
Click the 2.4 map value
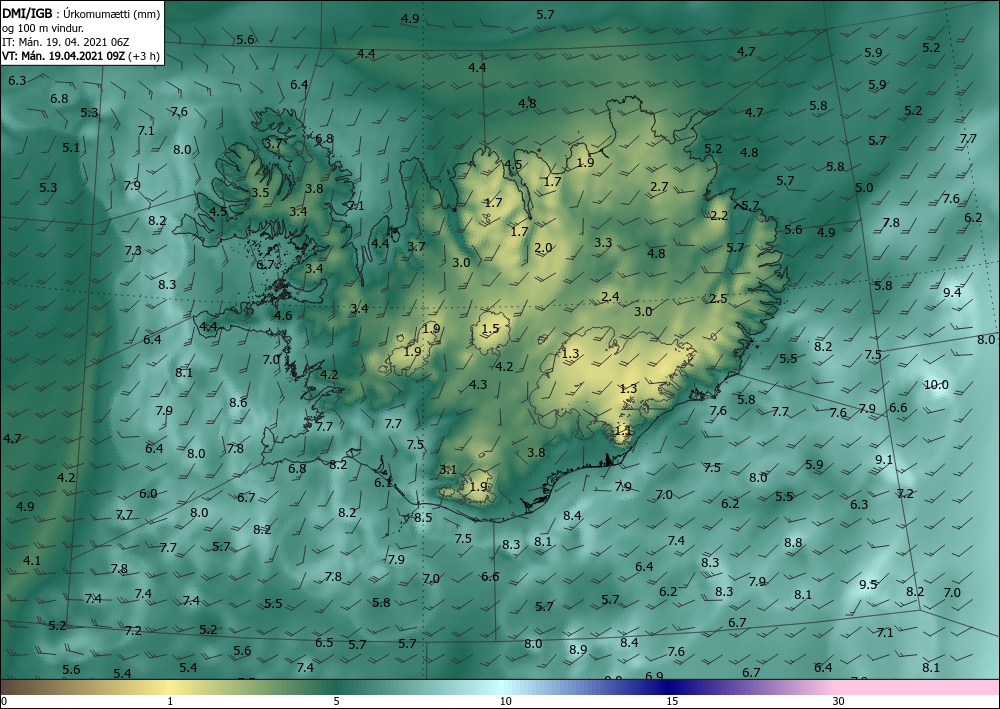coord(610,296)
